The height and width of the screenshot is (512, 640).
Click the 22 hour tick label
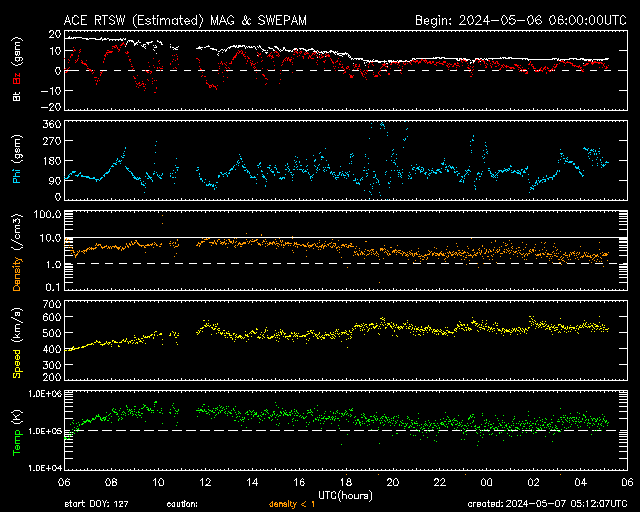tap(440, 483)
